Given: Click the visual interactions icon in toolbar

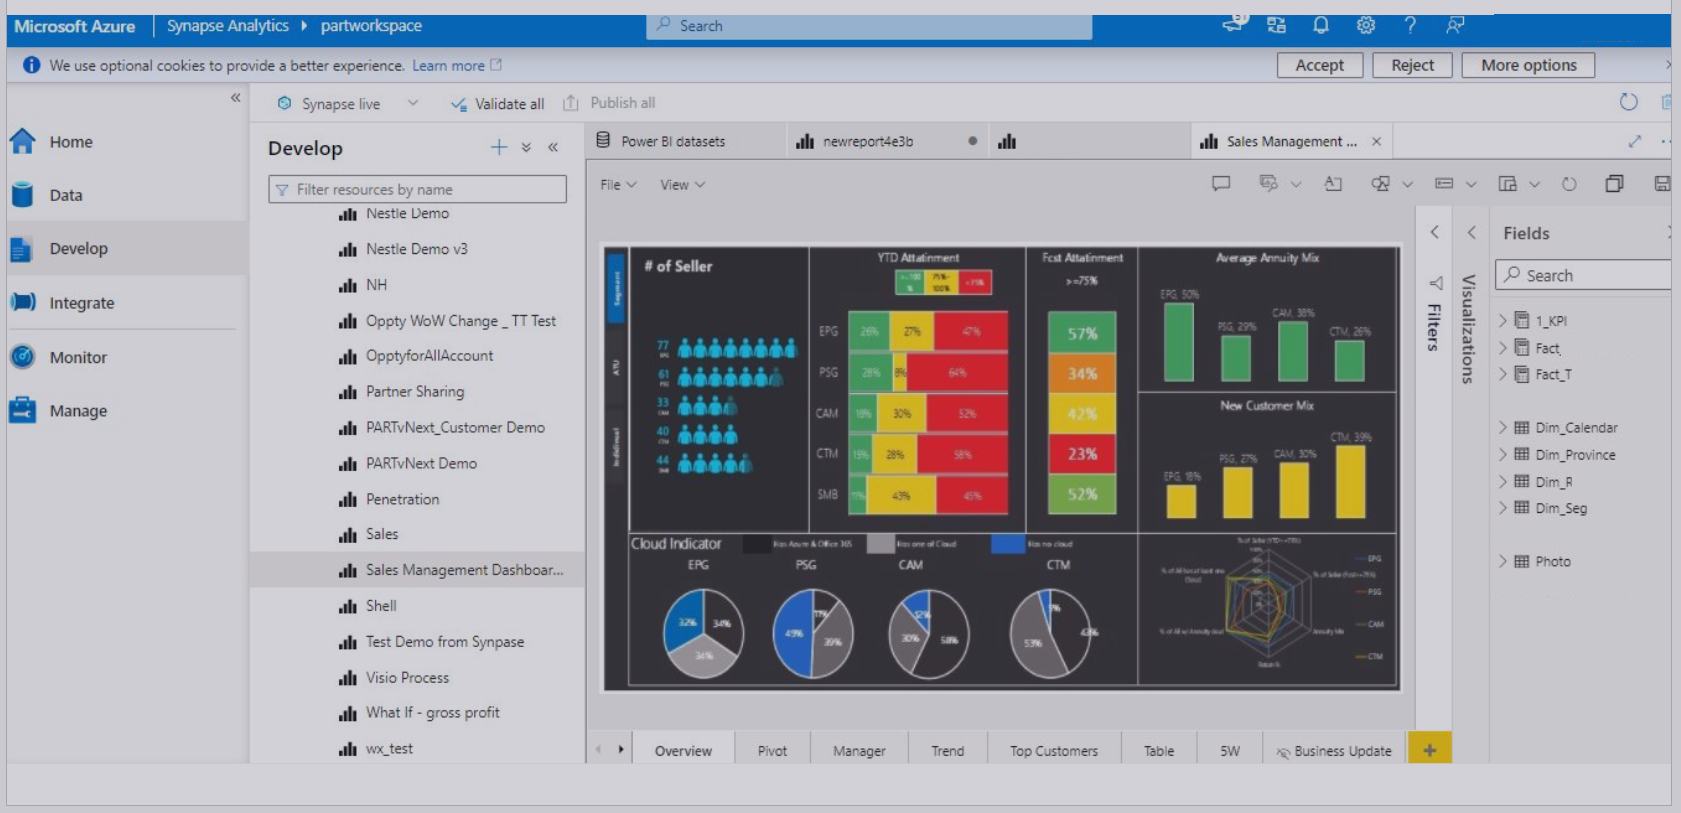Looking at the screenshot, I should (1508, 184).
